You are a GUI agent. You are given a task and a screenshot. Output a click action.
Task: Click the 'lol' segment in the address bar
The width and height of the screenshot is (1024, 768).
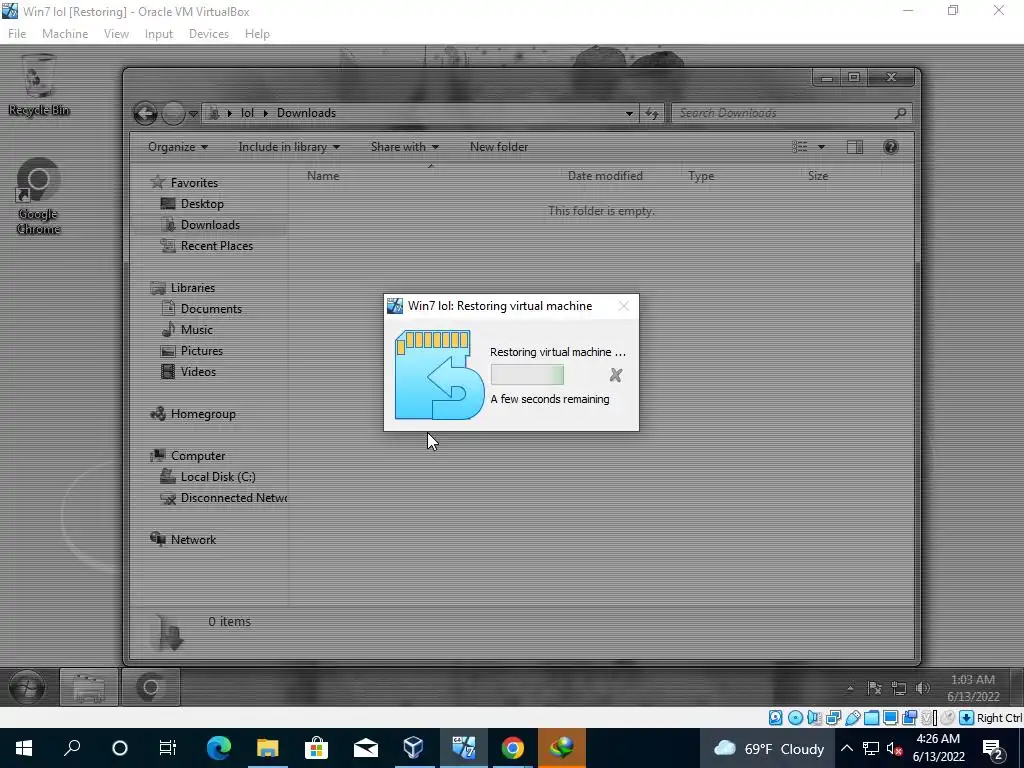coord(247,113)
